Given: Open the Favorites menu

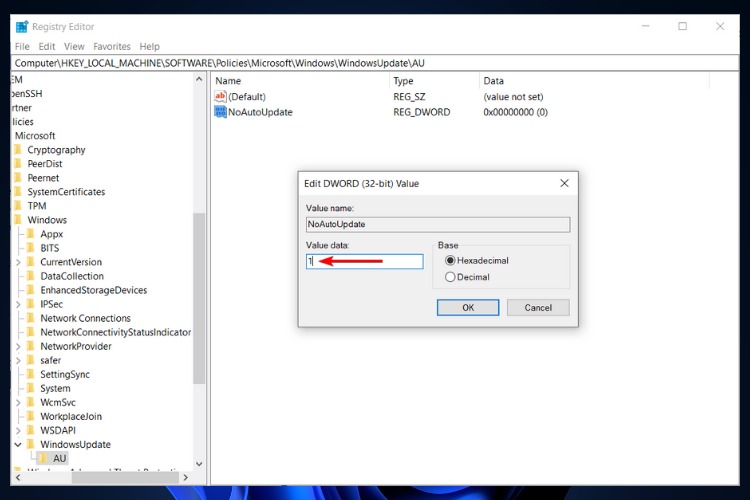Looking at the screenshot, I should point(112,46).
